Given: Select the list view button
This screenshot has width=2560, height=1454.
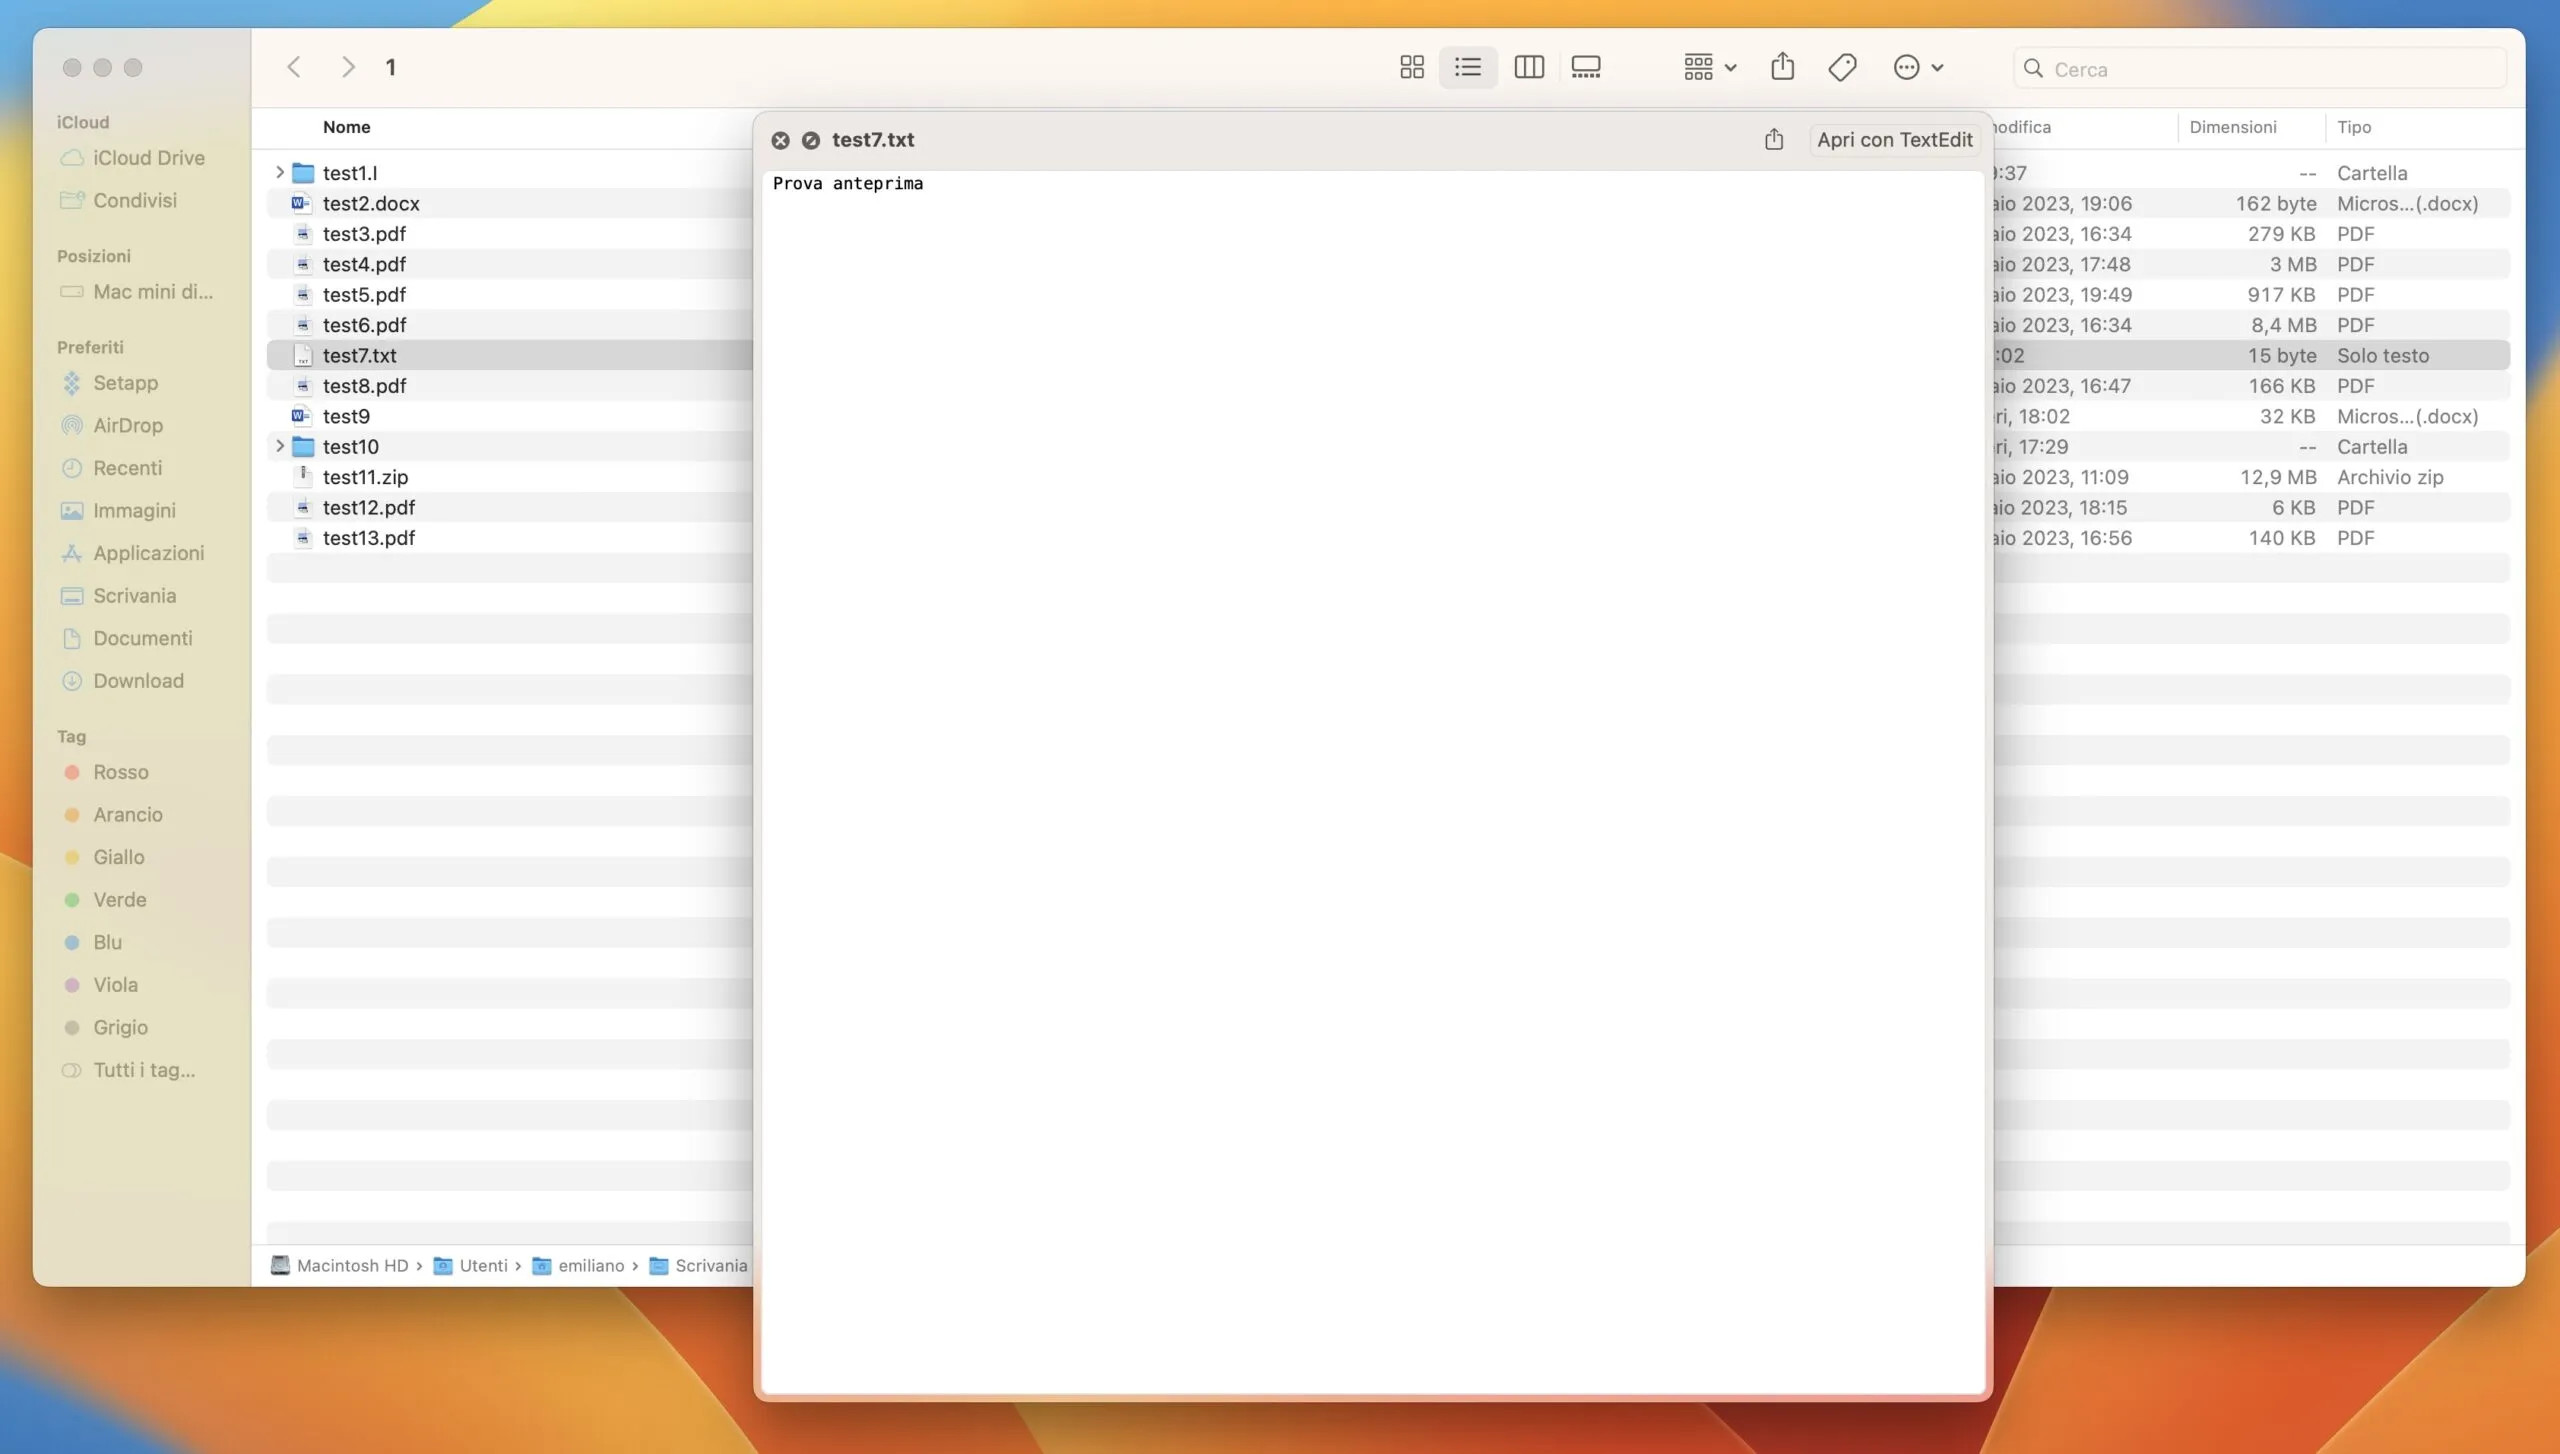Looking at the screenshot, I should [1467, 67].
